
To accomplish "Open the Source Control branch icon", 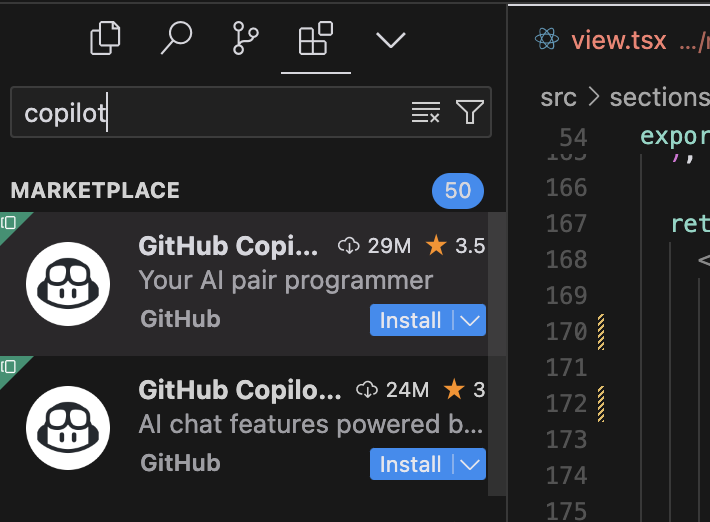I will 245,38.
